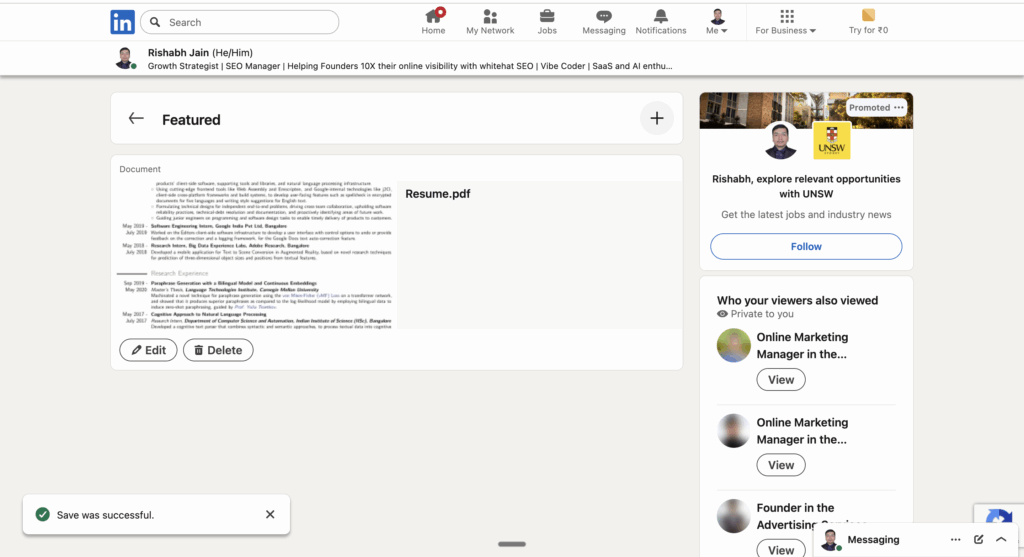
Task: Dismiss the Save was successful toast
Action: (270, 515)
